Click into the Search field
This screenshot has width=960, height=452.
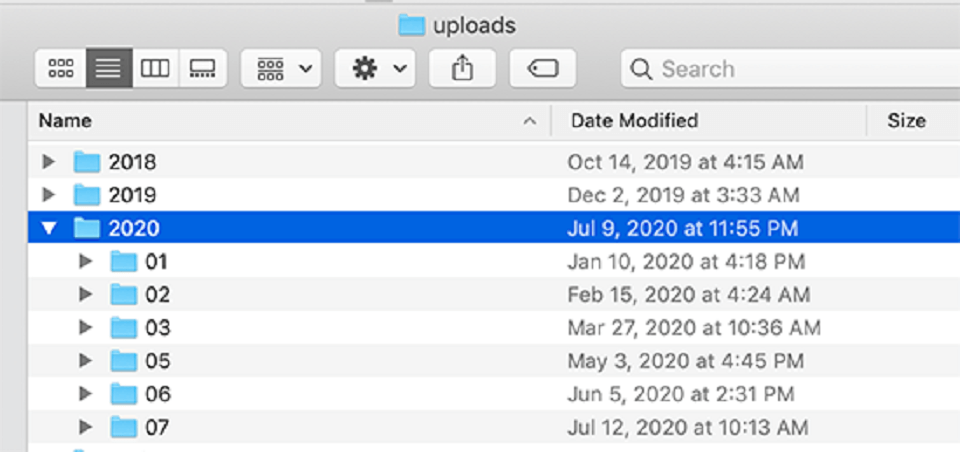pos(790,69)
